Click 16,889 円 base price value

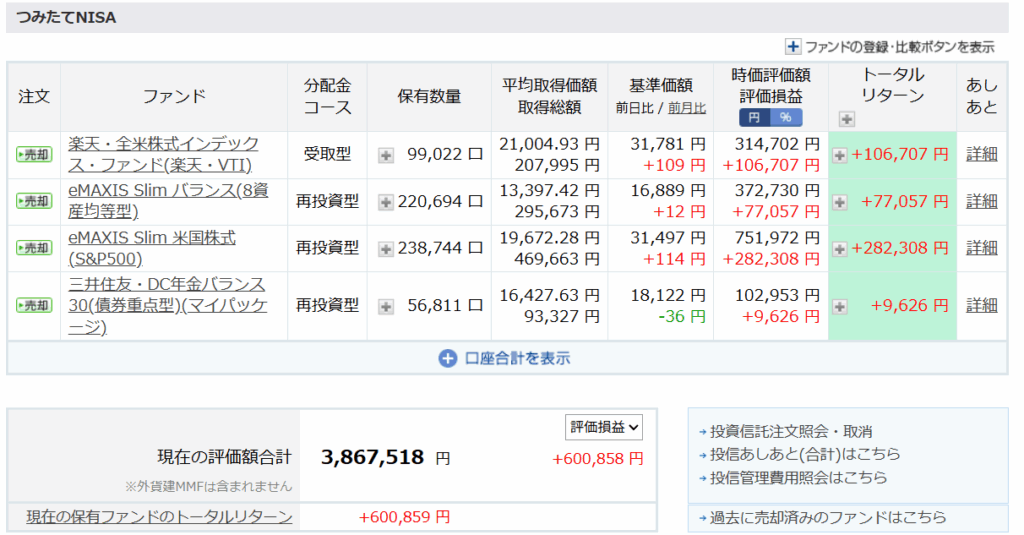[668, 191]
